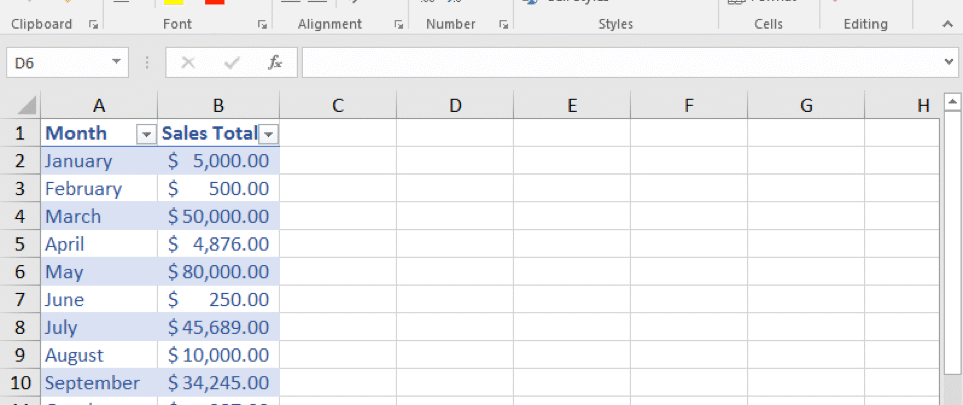The width and height of the screenshot is (963, 405).
Task: Open the Month column filter dropdown
Action: click(146, 134)
